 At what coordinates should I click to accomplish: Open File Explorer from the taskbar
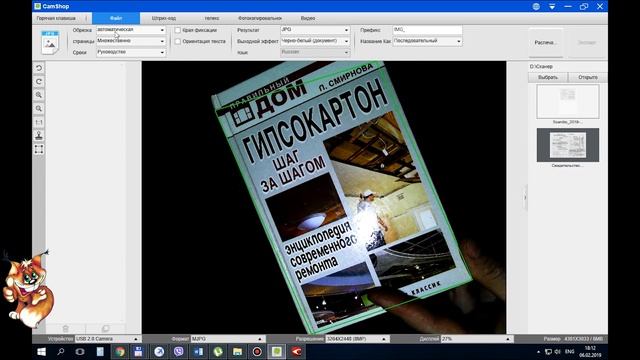(238, 351)
